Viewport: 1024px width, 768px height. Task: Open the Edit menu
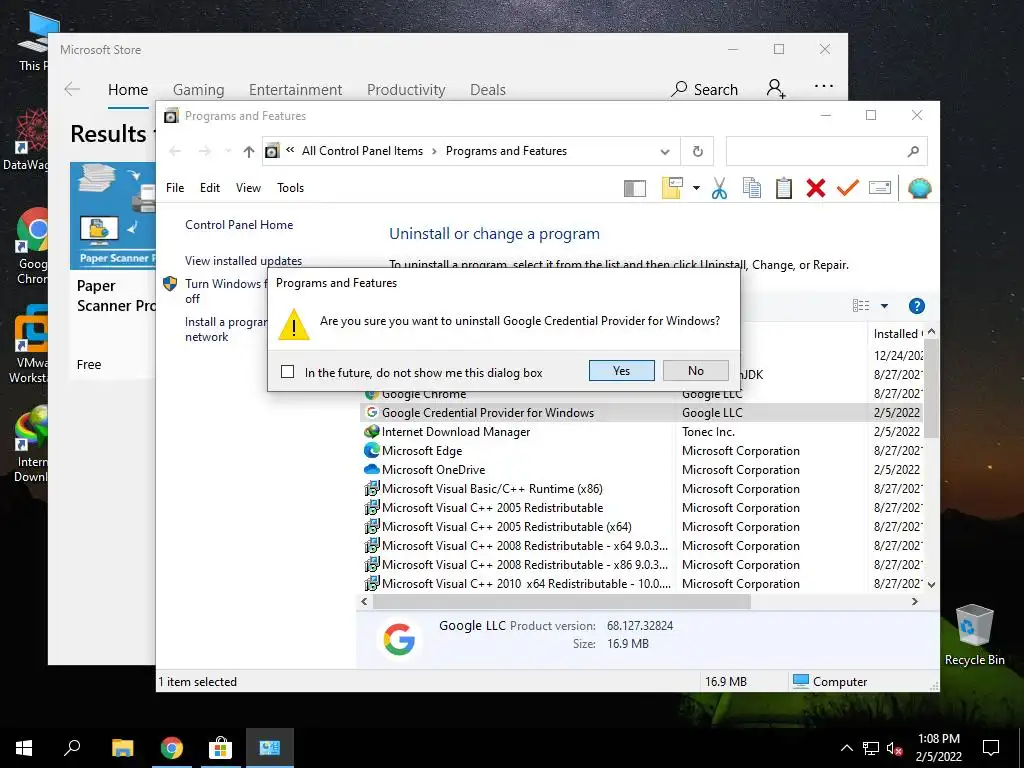tap(210, 187)
